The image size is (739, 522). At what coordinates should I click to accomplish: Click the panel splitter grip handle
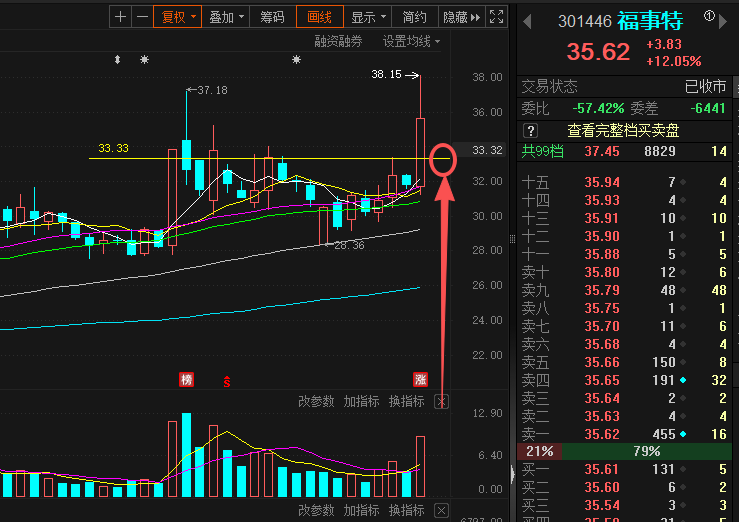pos(512,239)
